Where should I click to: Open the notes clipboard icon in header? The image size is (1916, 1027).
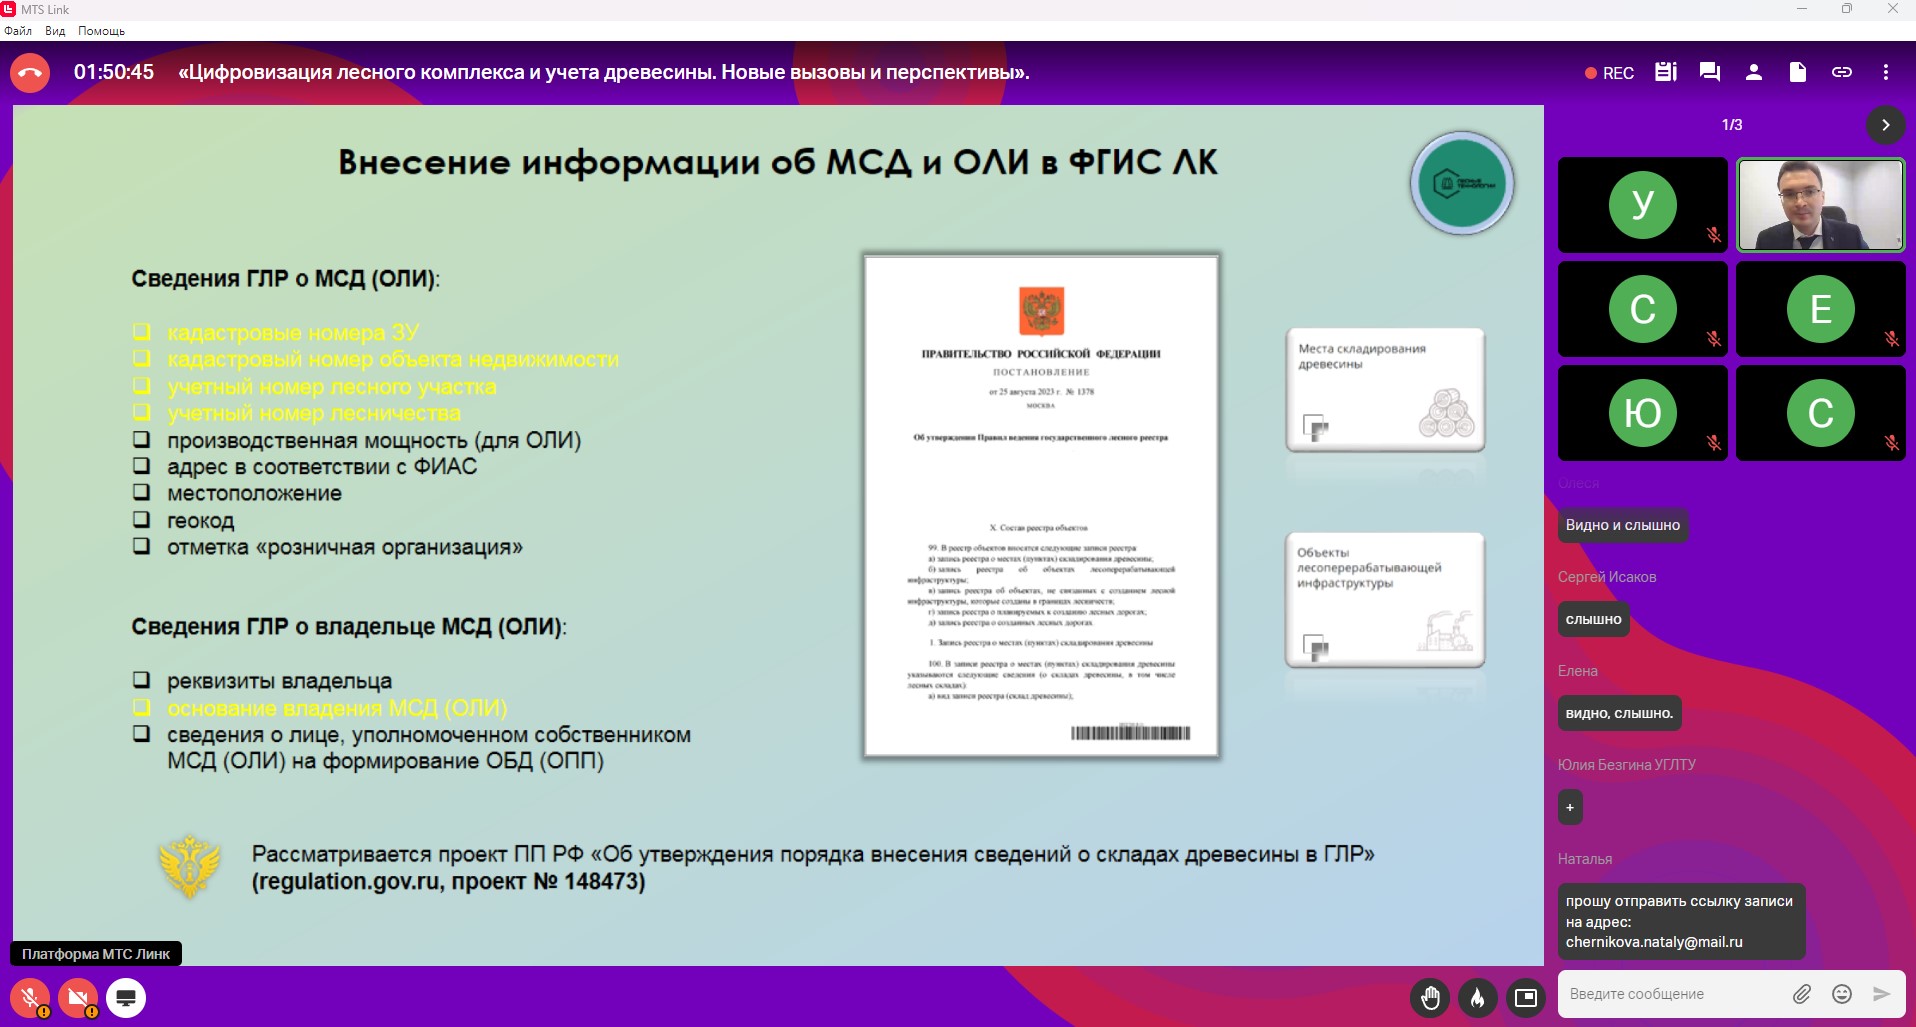click(x=1665, y=72)
